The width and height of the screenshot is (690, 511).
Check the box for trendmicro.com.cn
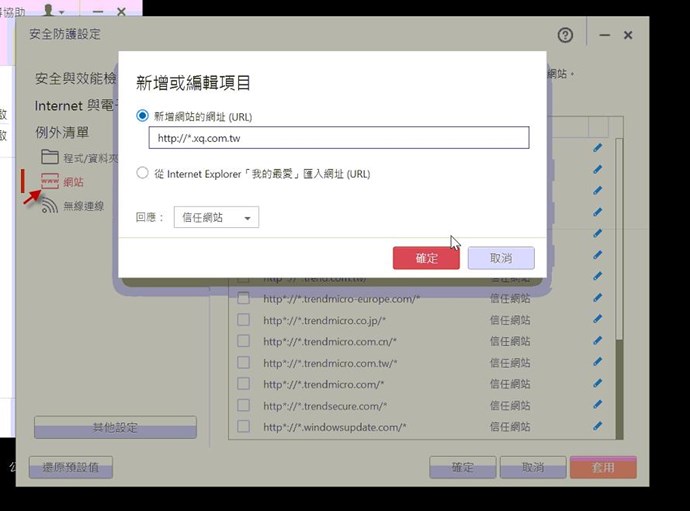click(x=243, y=342)
